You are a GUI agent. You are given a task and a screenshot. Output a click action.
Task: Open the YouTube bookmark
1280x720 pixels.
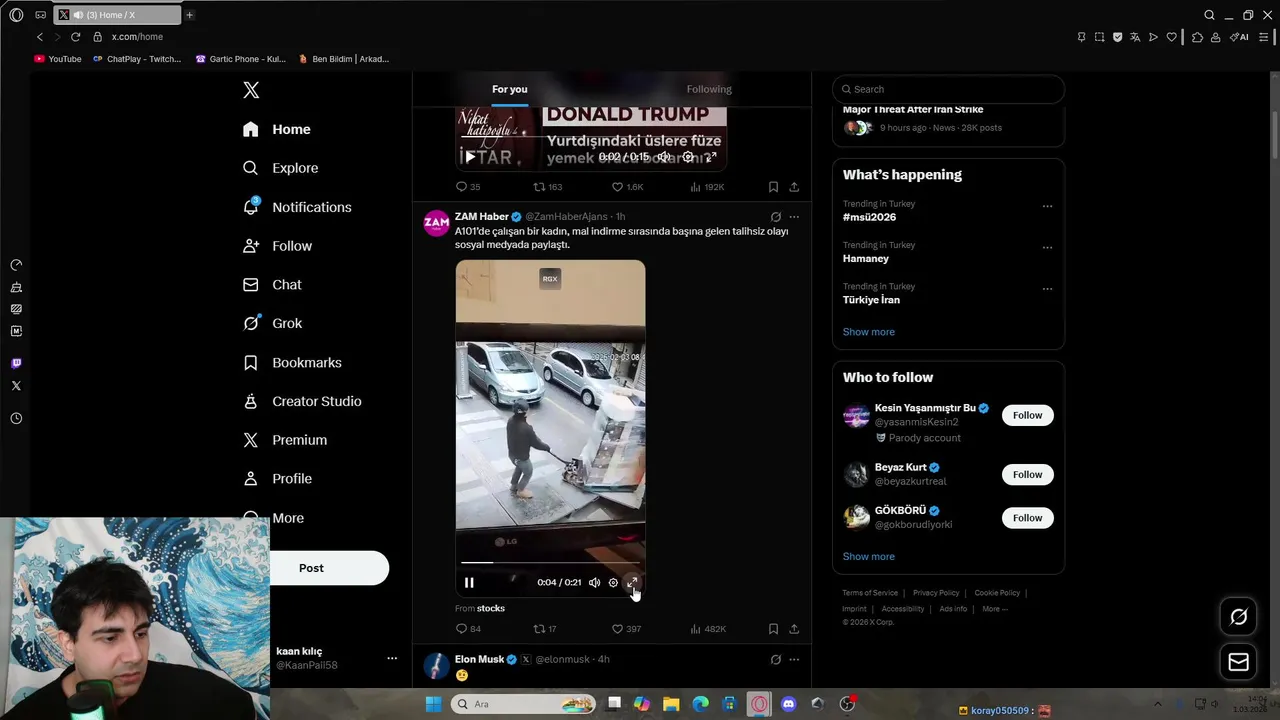[58, 59]
